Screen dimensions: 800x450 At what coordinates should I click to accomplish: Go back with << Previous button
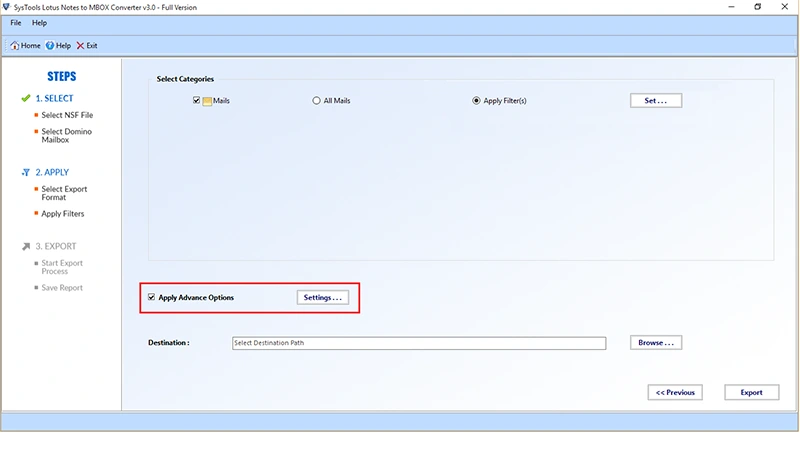(675, 392)
